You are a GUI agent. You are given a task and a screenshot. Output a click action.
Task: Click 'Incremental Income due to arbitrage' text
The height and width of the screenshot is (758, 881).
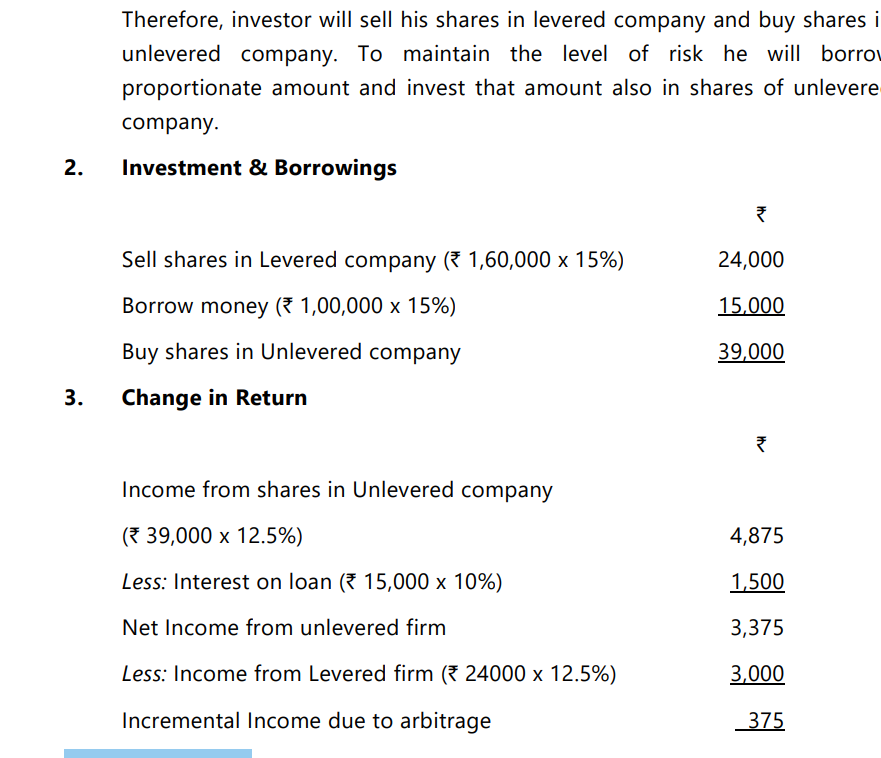(306, 720)
